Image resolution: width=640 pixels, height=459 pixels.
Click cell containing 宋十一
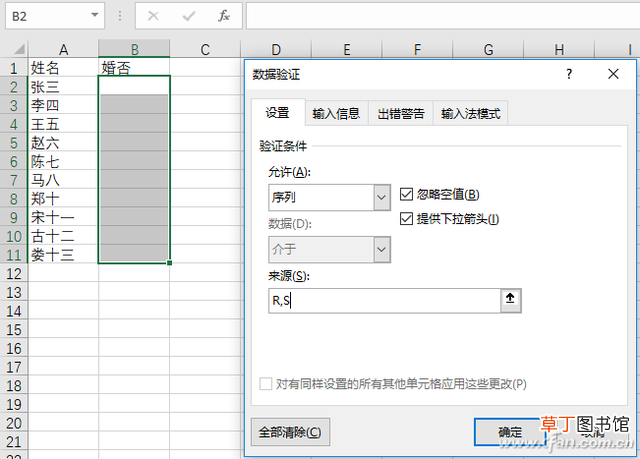click(63, 217)
